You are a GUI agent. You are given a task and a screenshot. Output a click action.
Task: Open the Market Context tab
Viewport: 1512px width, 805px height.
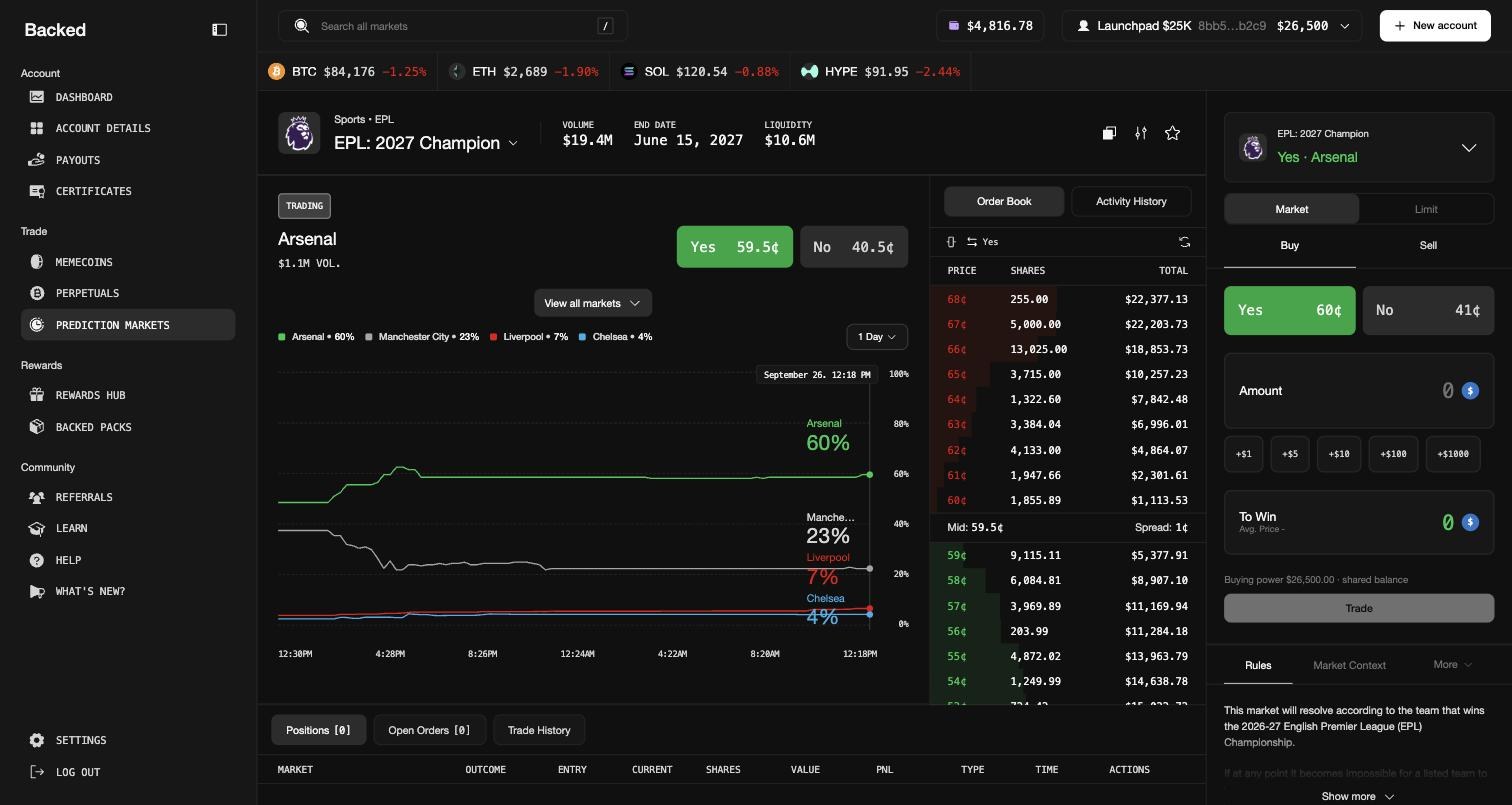(1349, 666)
